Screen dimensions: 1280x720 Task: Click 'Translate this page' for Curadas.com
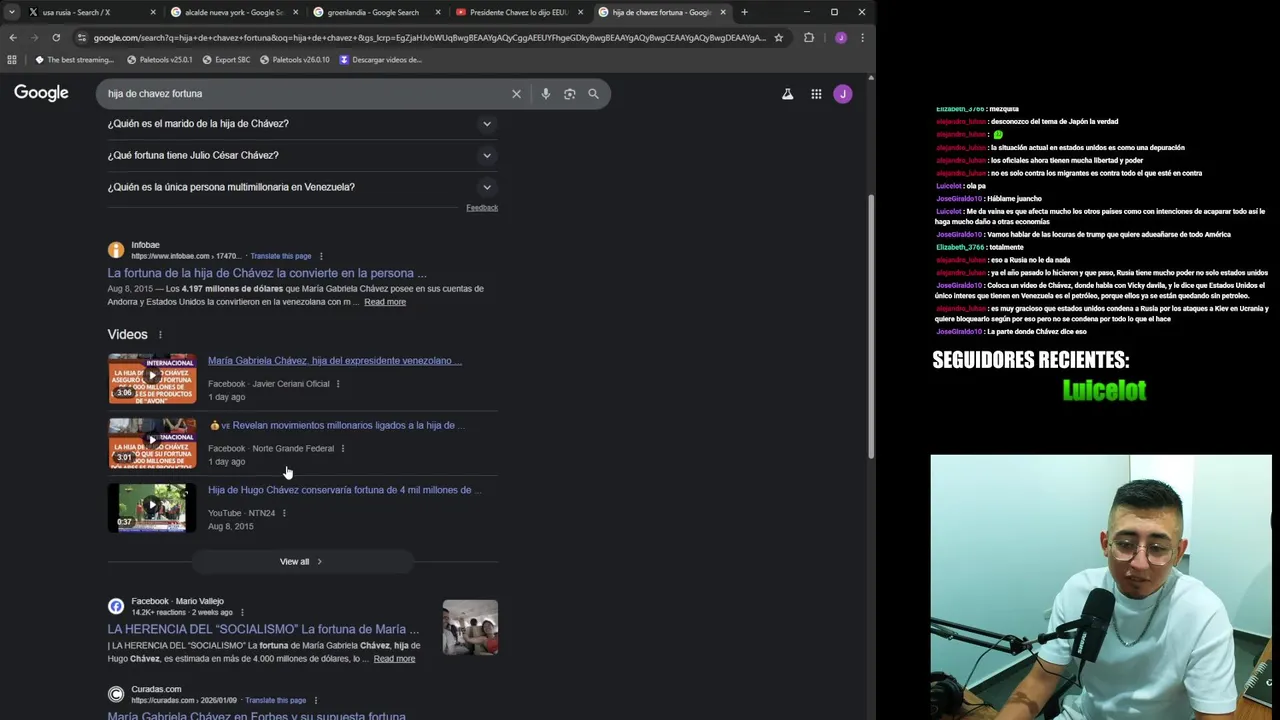[276, 701]
